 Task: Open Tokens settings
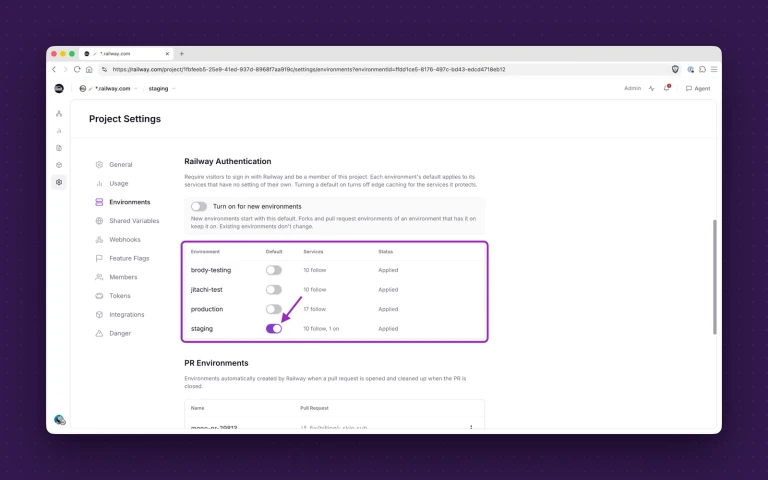tap(113, 296)
